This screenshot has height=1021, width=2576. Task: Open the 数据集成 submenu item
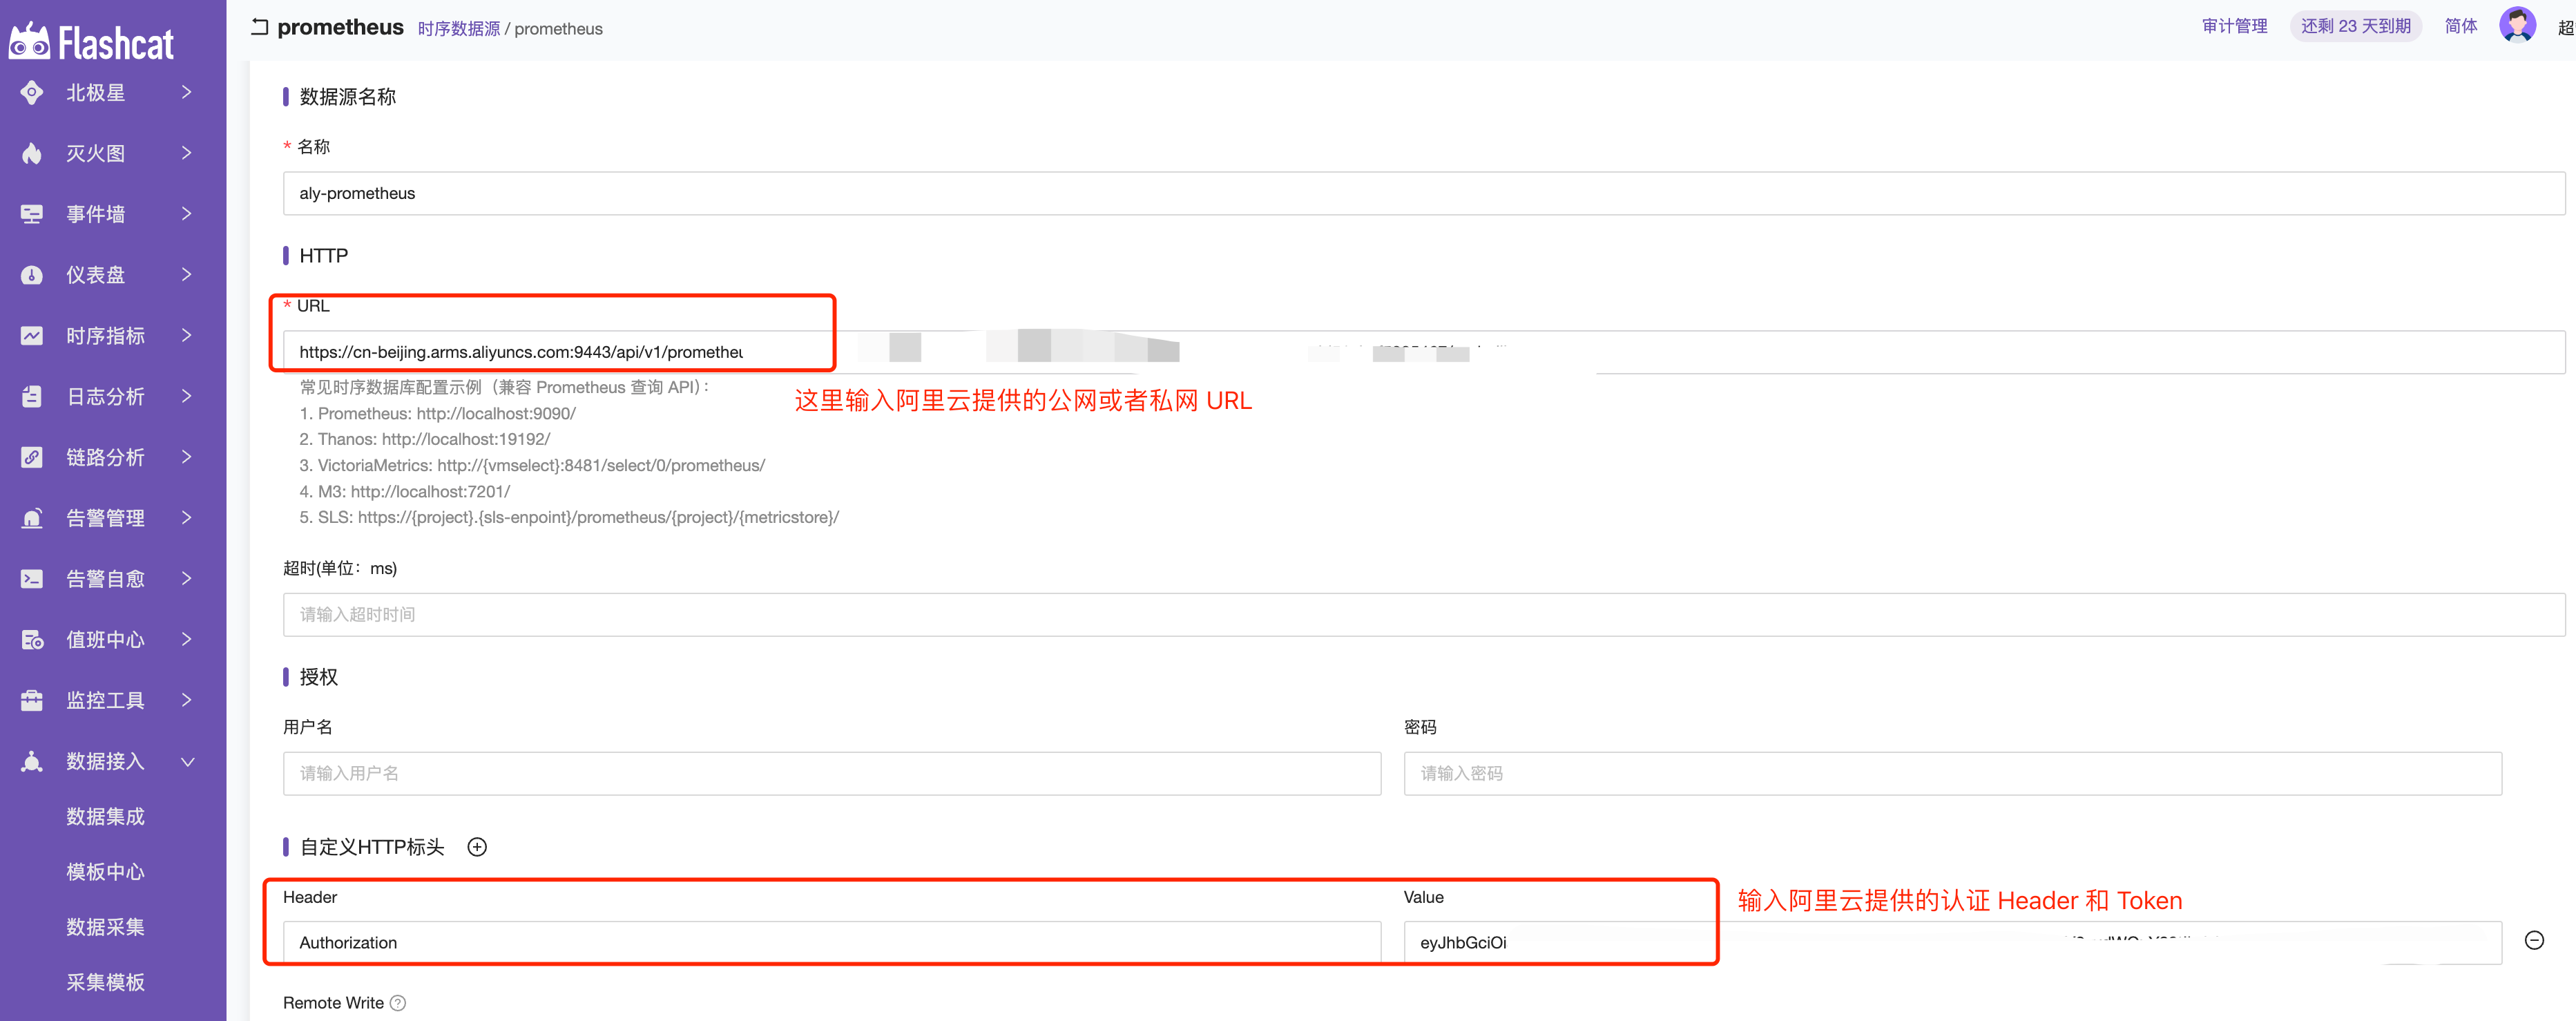(x=105, y=817)
